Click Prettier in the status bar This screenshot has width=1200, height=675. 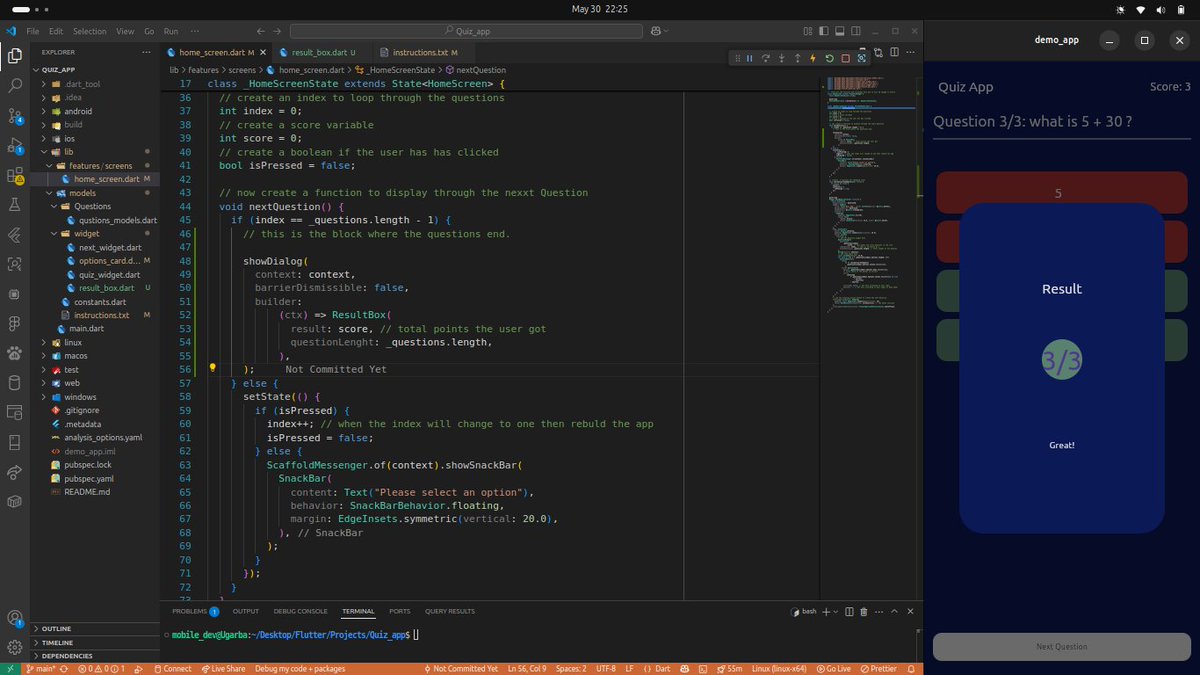[877, 668]
